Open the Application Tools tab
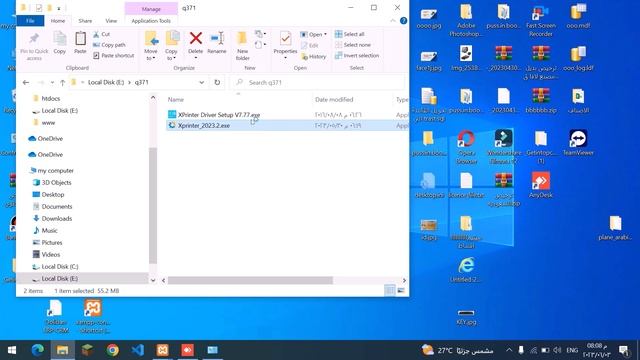This screenshot has height=360, width=640. (151, 21)
